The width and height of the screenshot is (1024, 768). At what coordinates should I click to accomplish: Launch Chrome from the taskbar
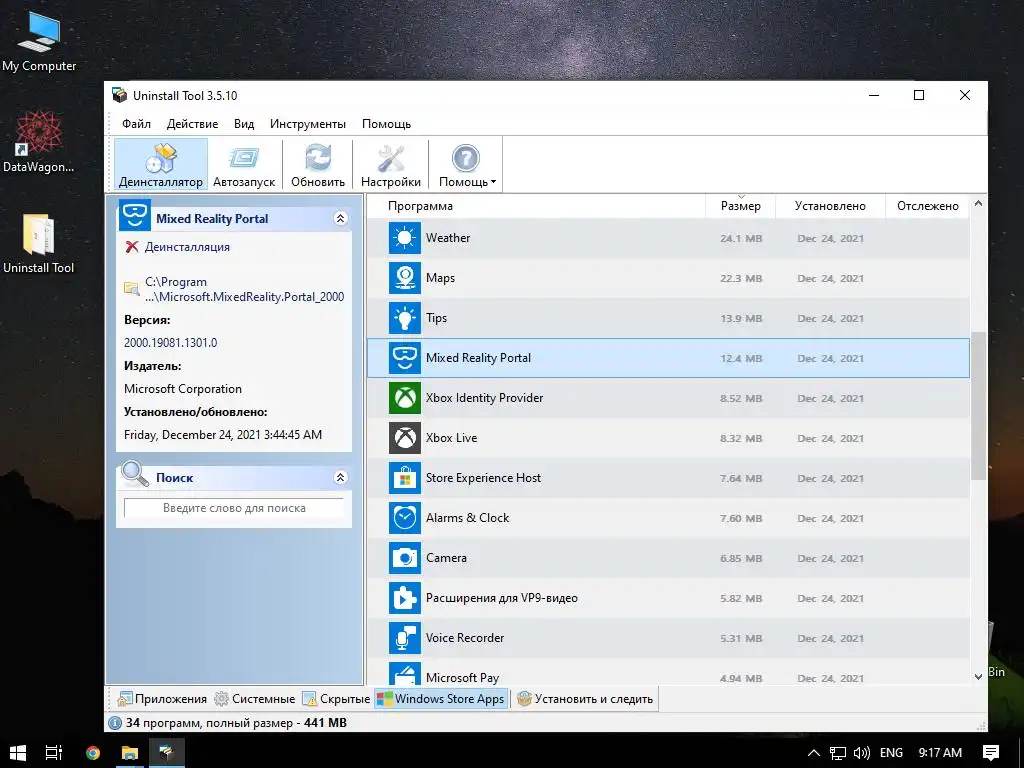(x=93, y=752)
